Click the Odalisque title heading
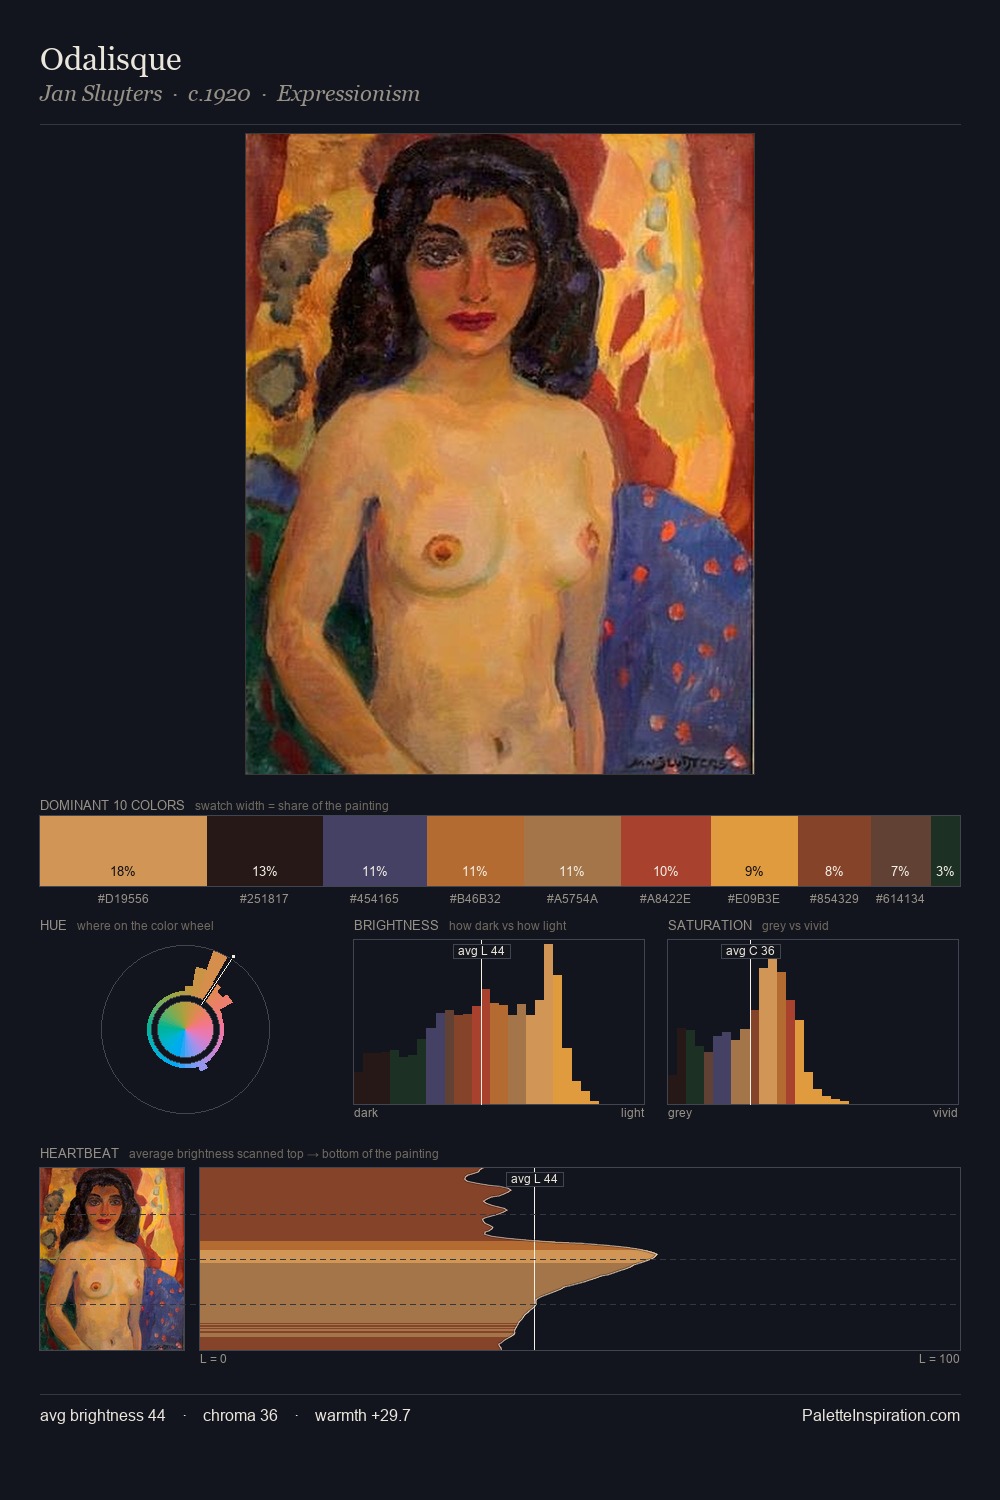This screenshot has width=1000, height=1500. coord(110,59)
